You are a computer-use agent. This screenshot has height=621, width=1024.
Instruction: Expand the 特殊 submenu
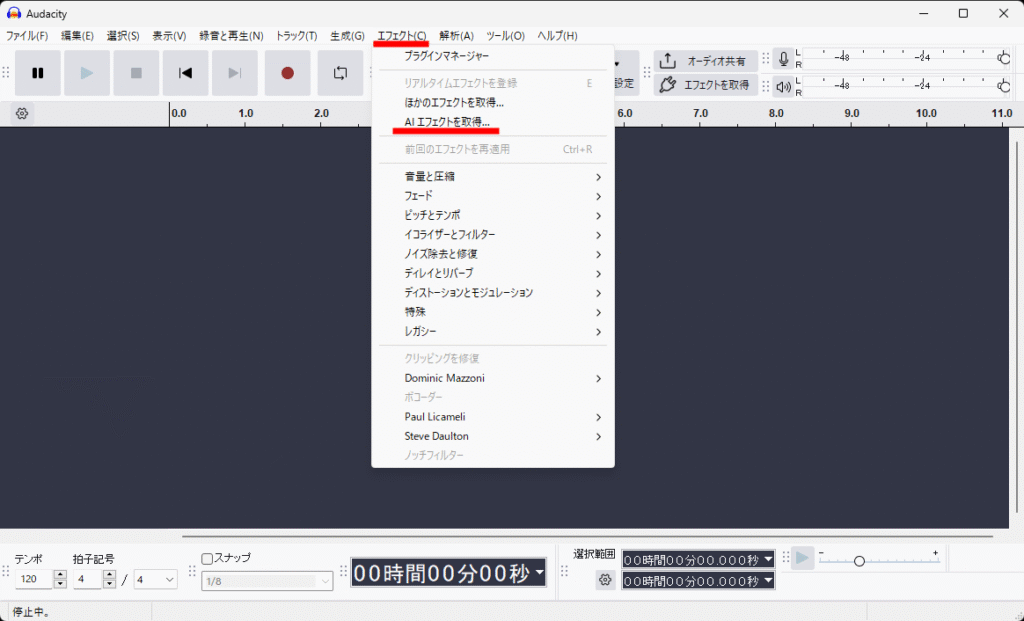(x=492, y=312)
